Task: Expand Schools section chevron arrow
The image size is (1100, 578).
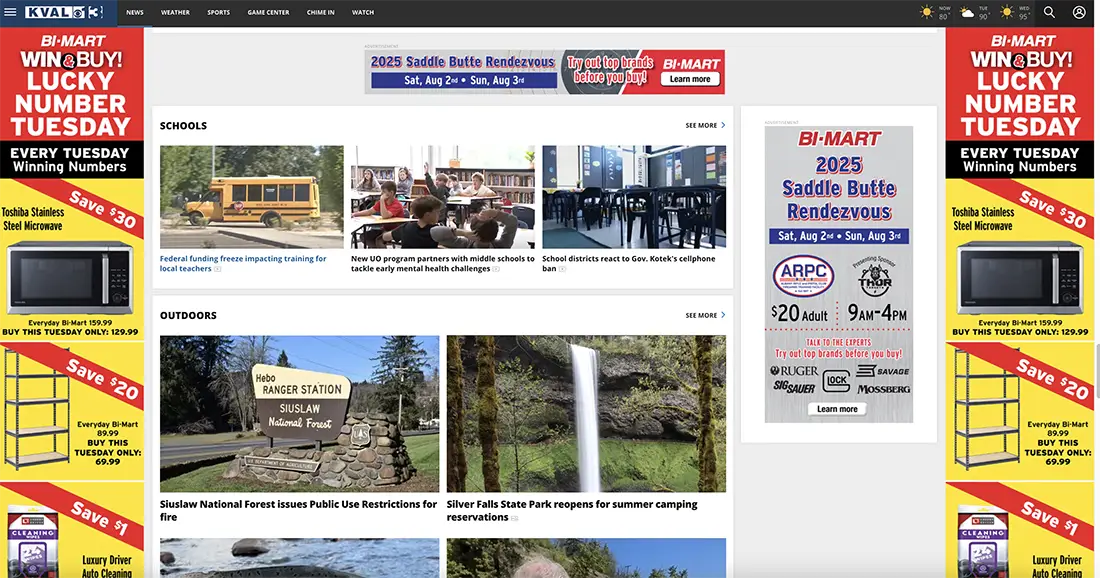Action: pos(723,126)
